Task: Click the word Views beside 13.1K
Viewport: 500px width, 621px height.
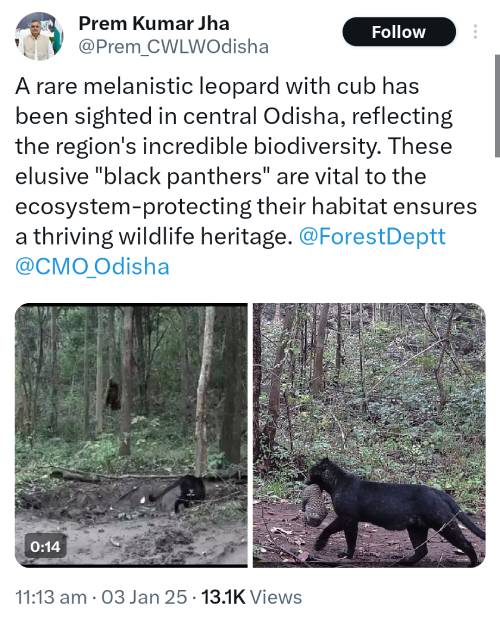Action: click(276, 597)
